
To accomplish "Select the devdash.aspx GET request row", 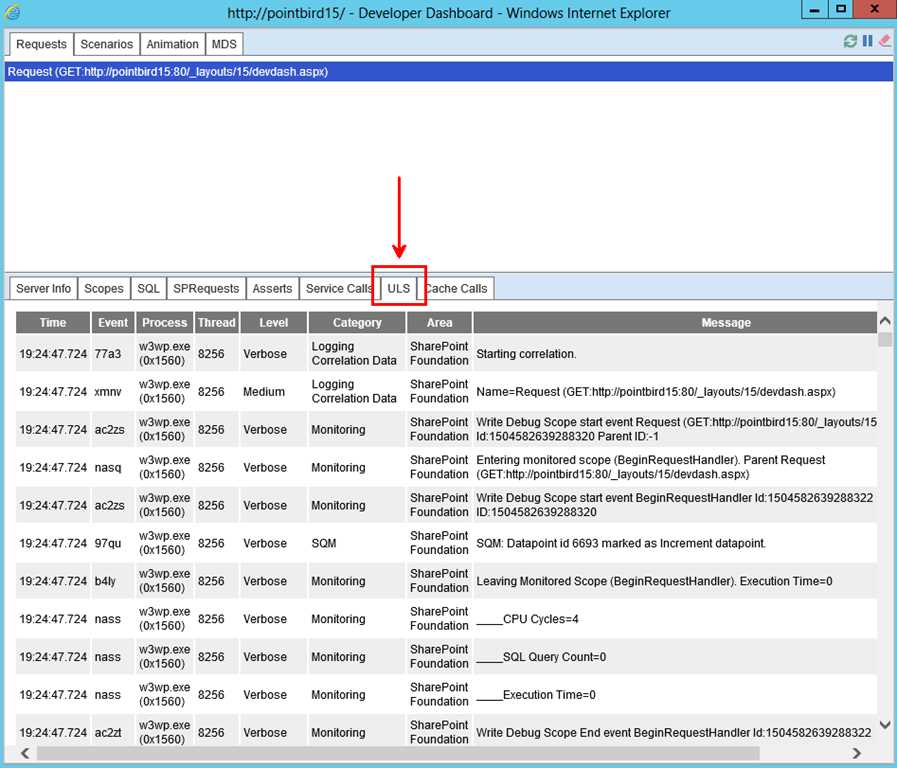I will tap(448, 71).
